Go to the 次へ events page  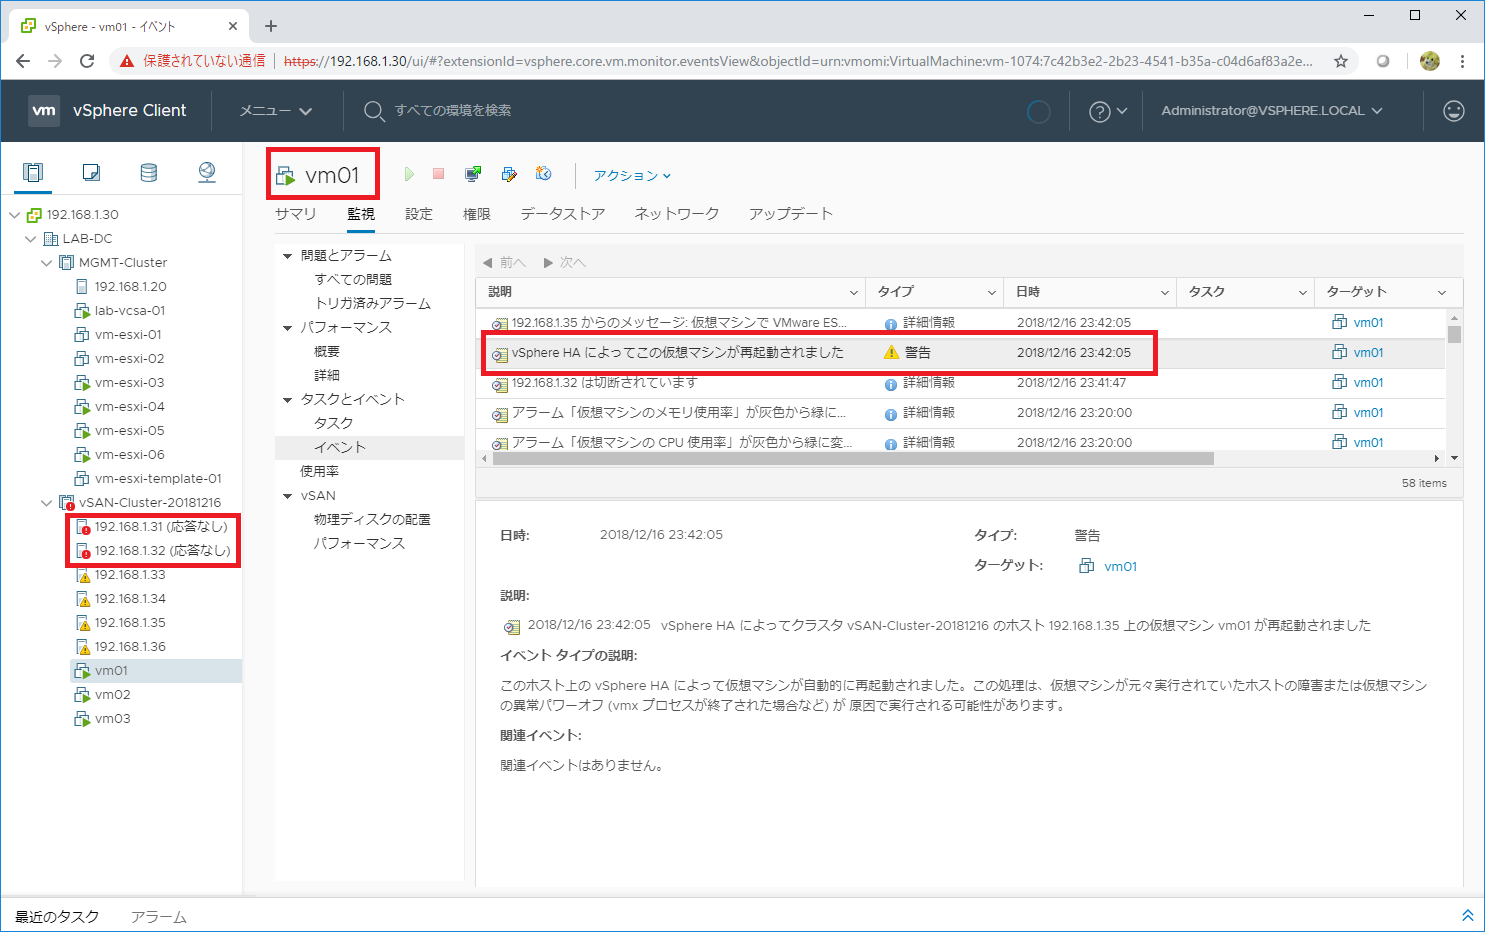(x=565, y=262)
